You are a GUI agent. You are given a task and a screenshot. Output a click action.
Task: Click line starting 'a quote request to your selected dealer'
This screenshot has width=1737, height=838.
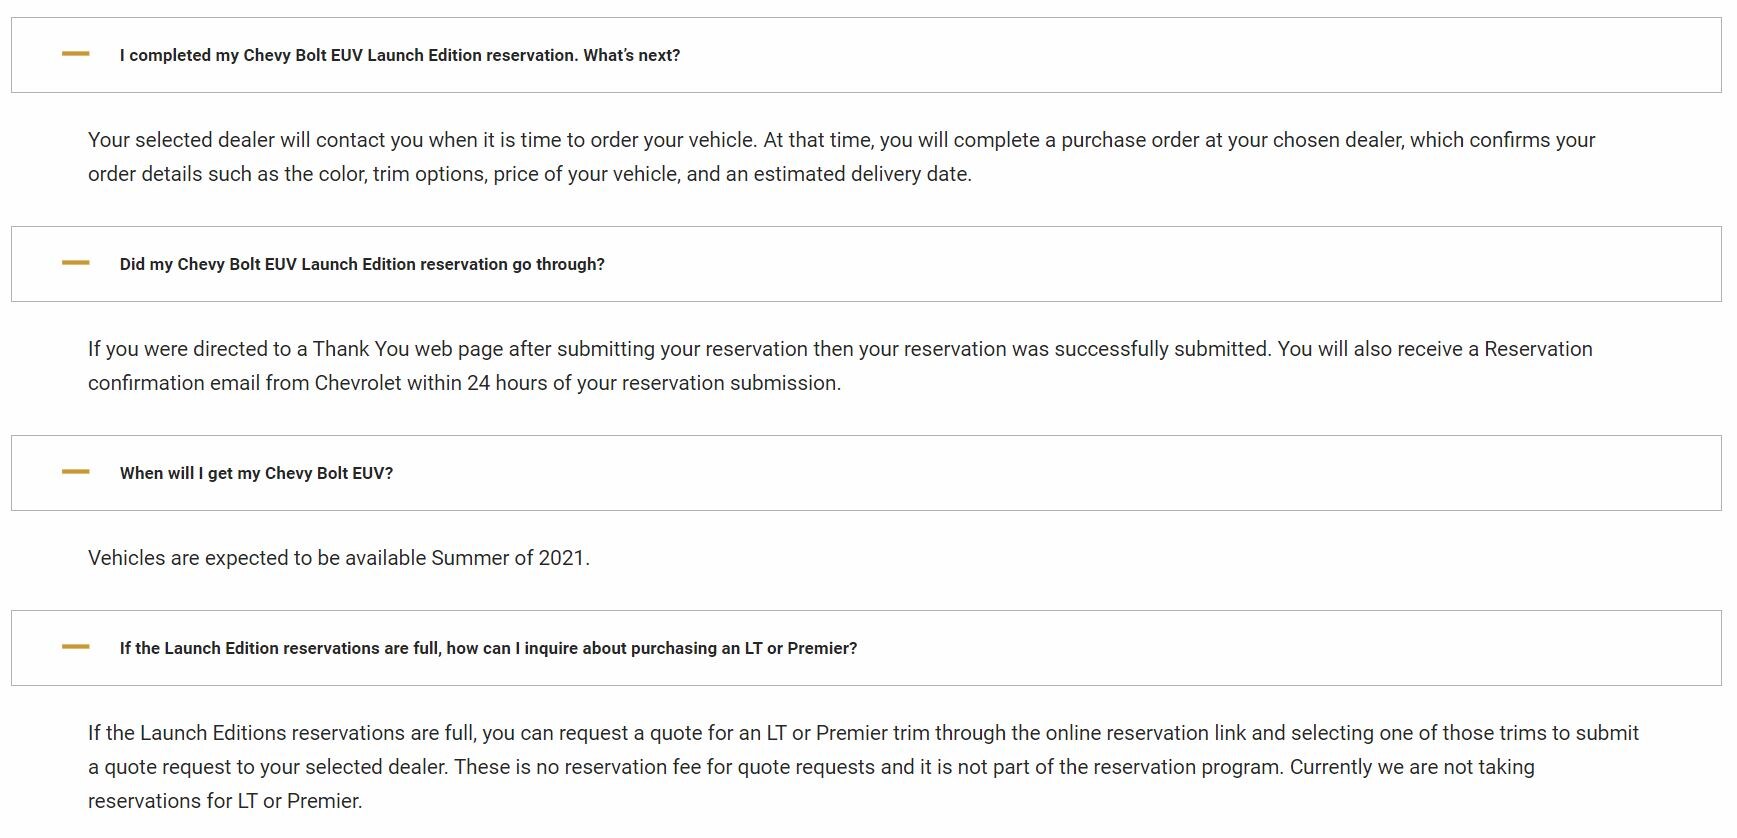click(x=810, y=767)
